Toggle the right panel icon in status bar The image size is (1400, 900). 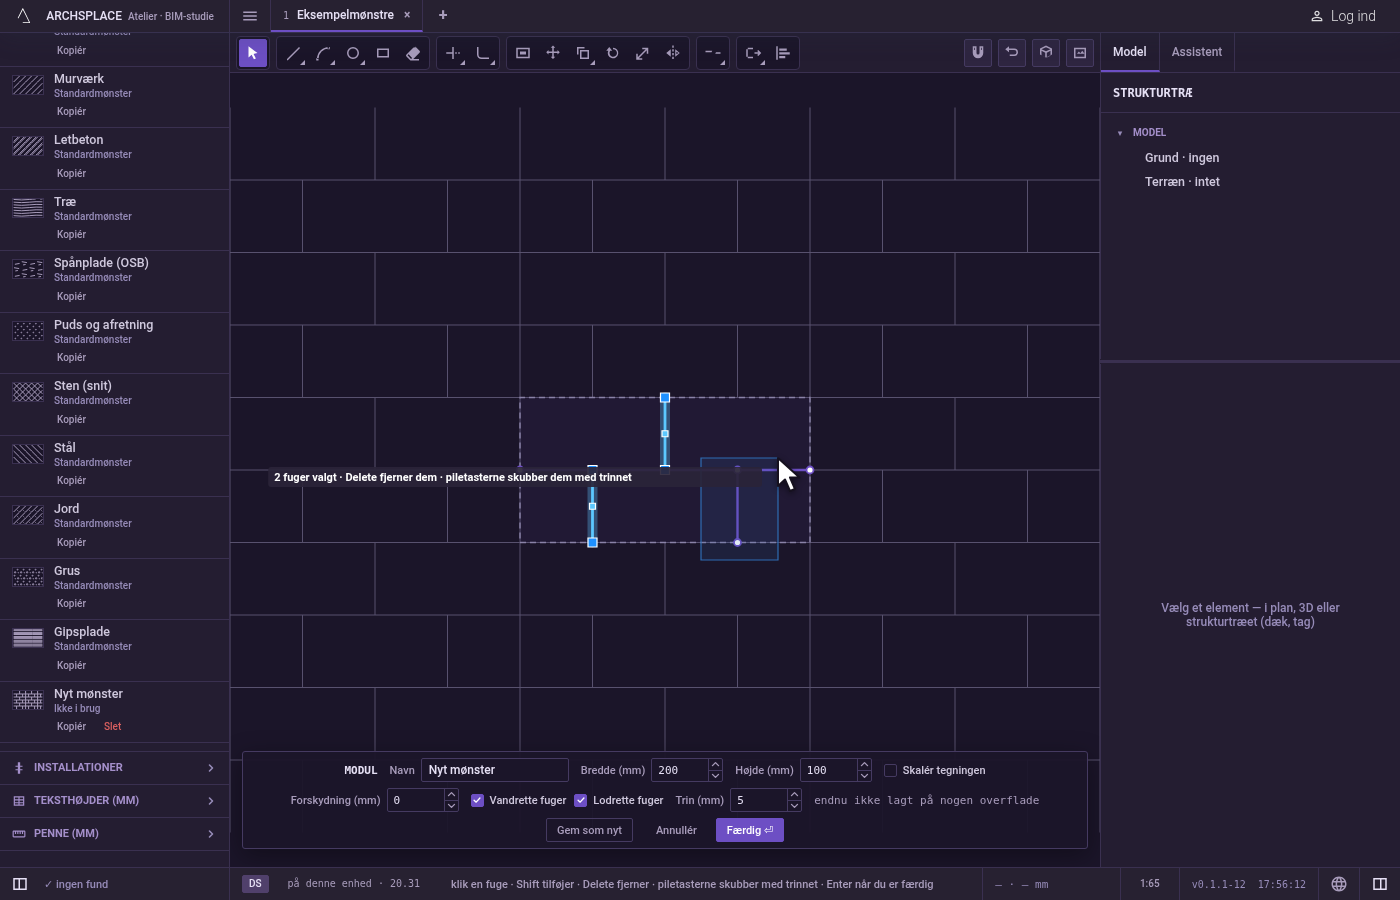[x=1380, y=884]
